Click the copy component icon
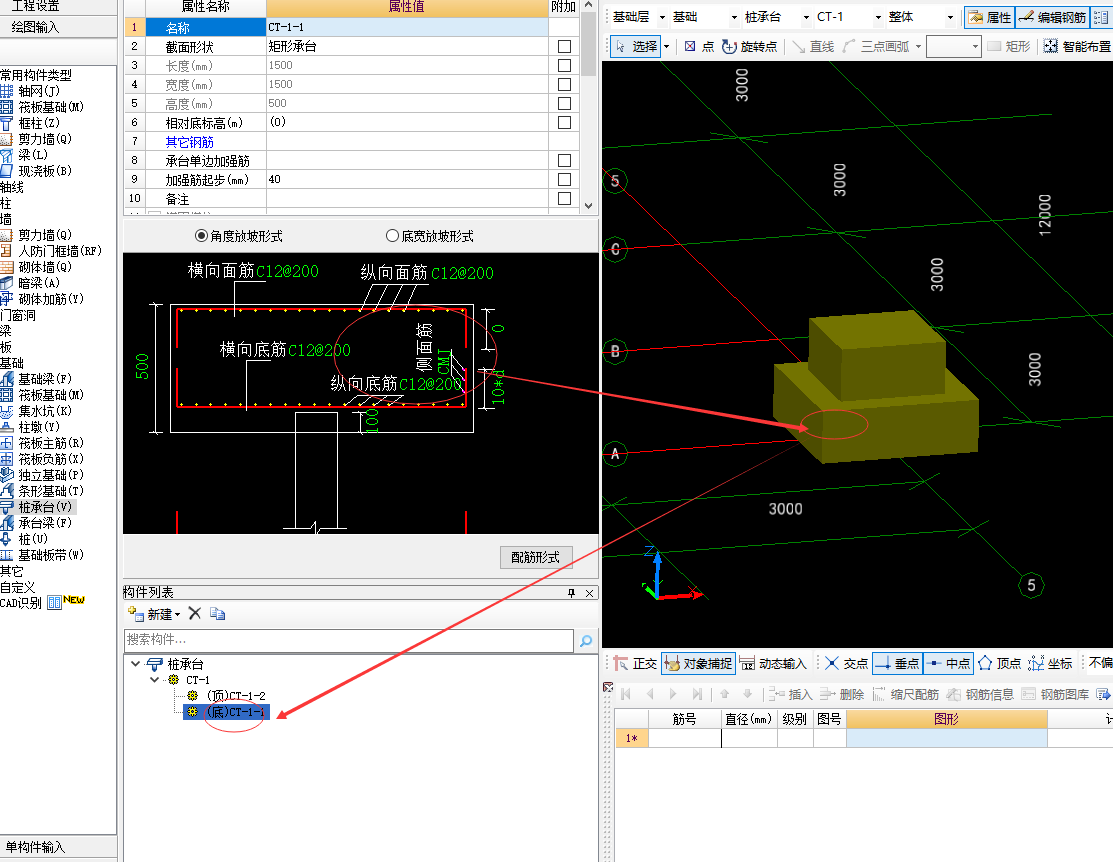 click(x=218, y=613)
